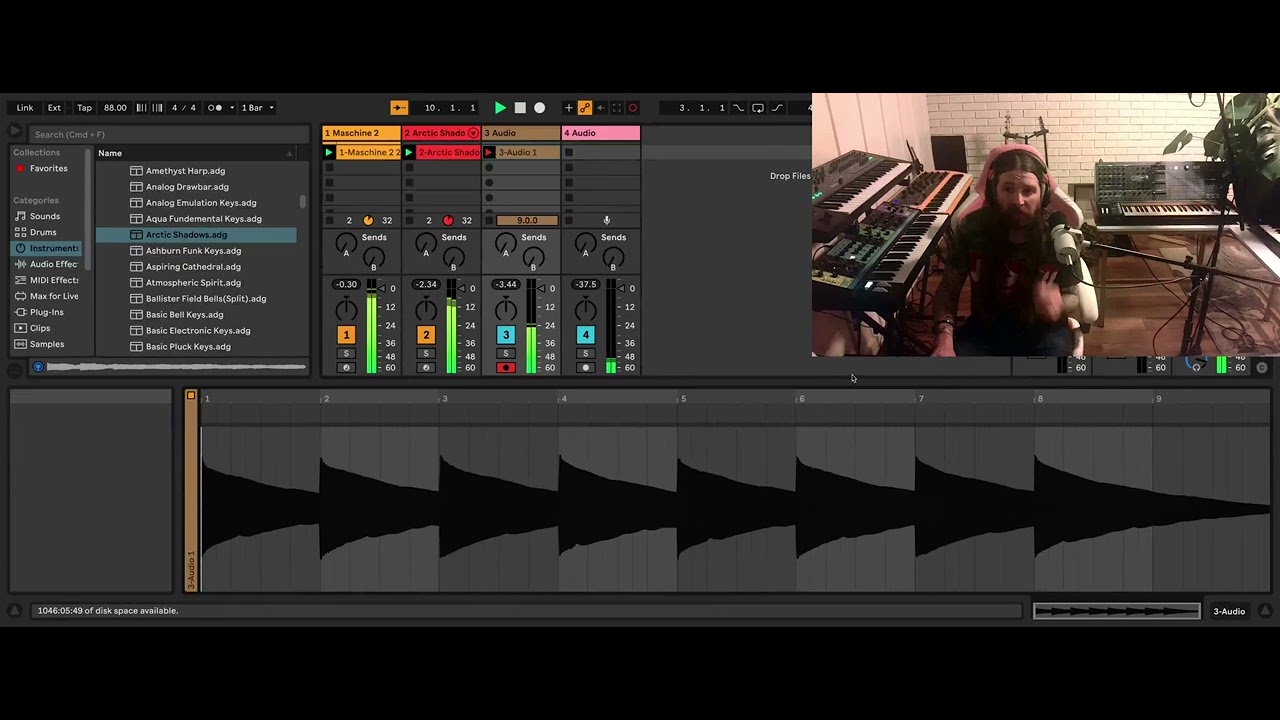1280x720 pixels.
Task: Click the Punch-Out switch icon
Action: click(x=777, y=108)
